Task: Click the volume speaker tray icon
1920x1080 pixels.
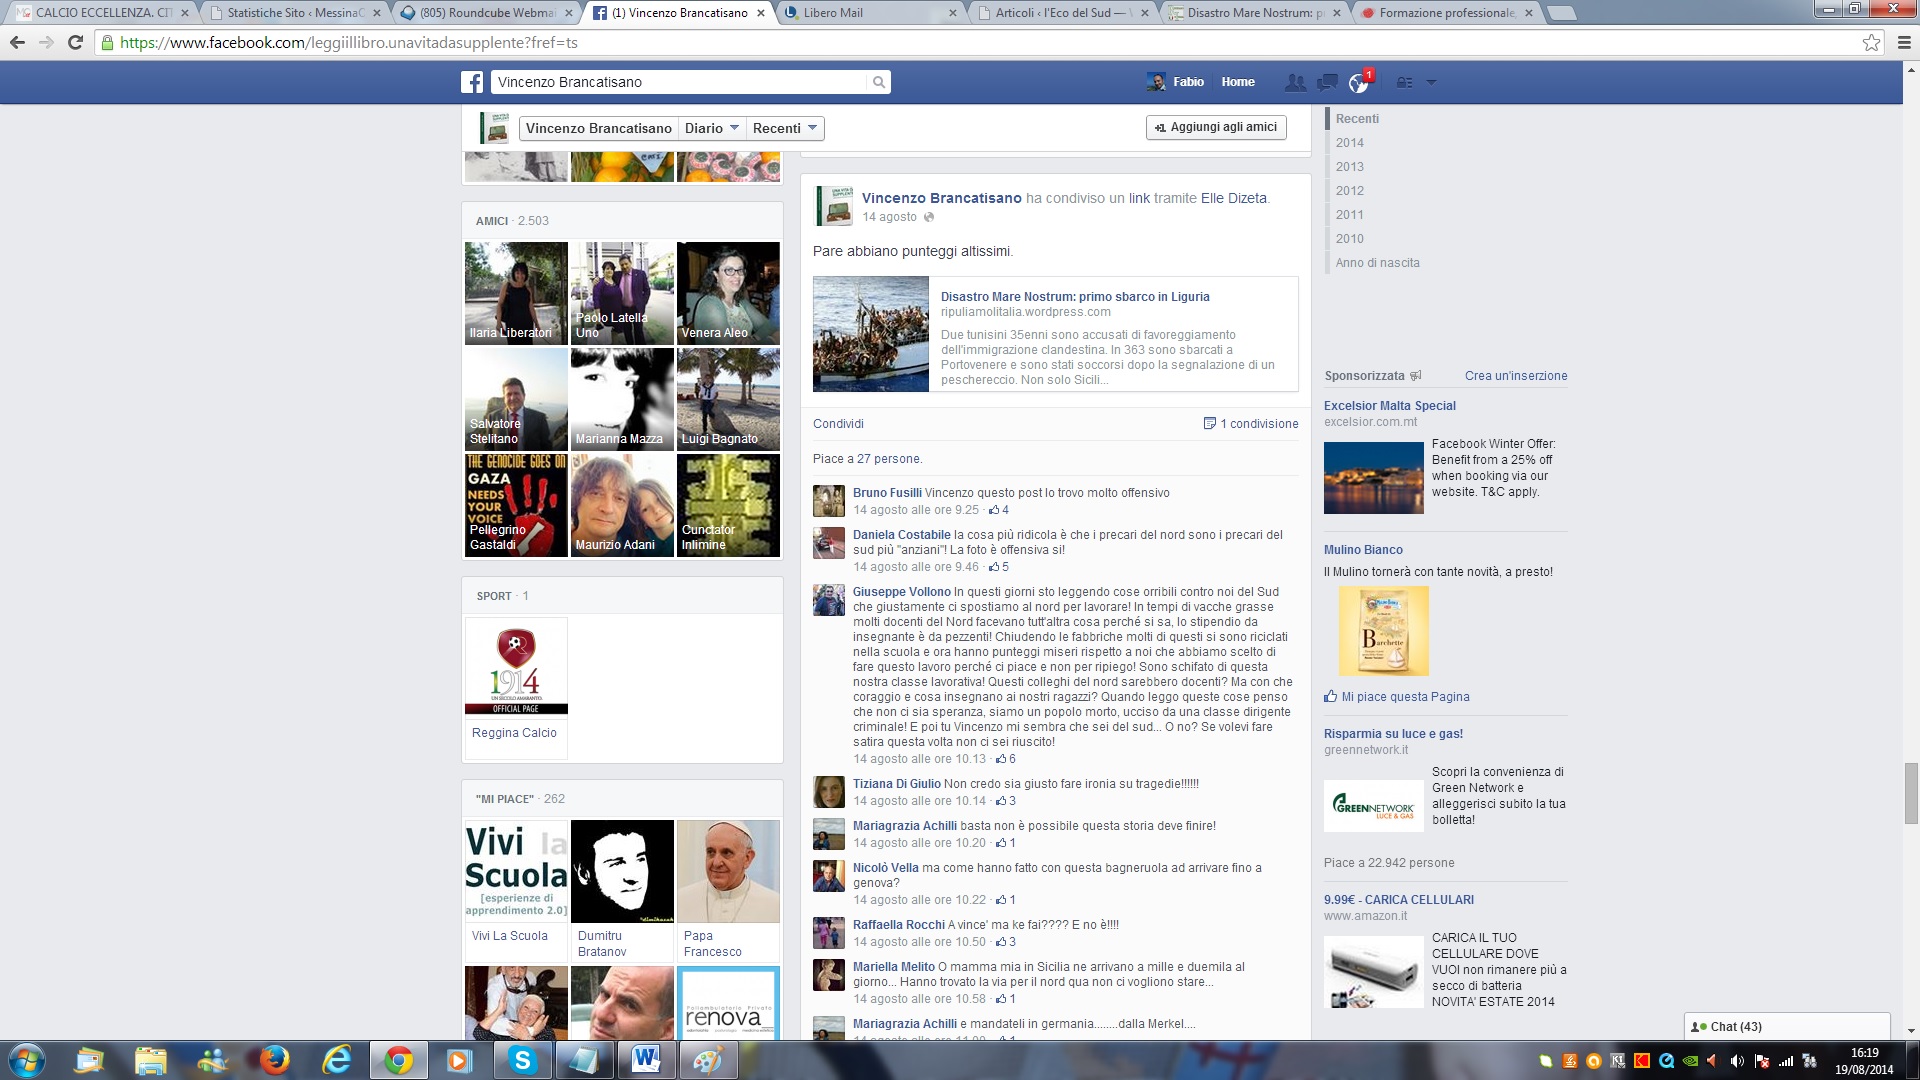Action: [x=1737, y=1061]
